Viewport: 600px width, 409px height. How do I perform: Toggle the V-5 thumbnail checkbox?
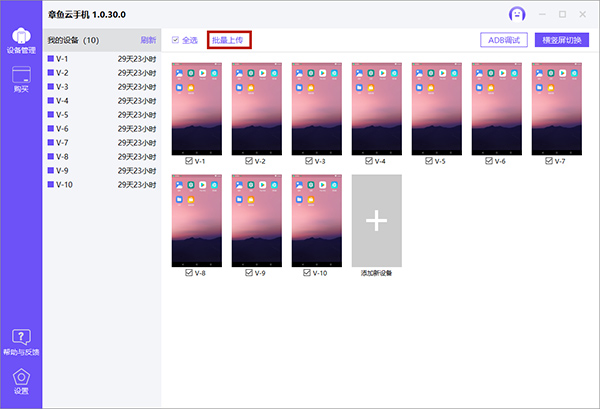(429, 161)
